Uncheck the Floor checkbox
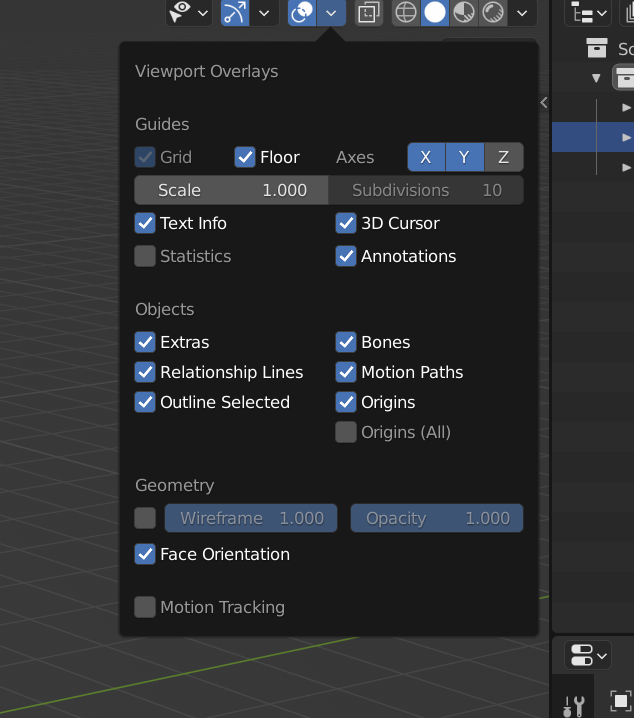This screenshot has height=718, width=634. (x=245, y=157)
